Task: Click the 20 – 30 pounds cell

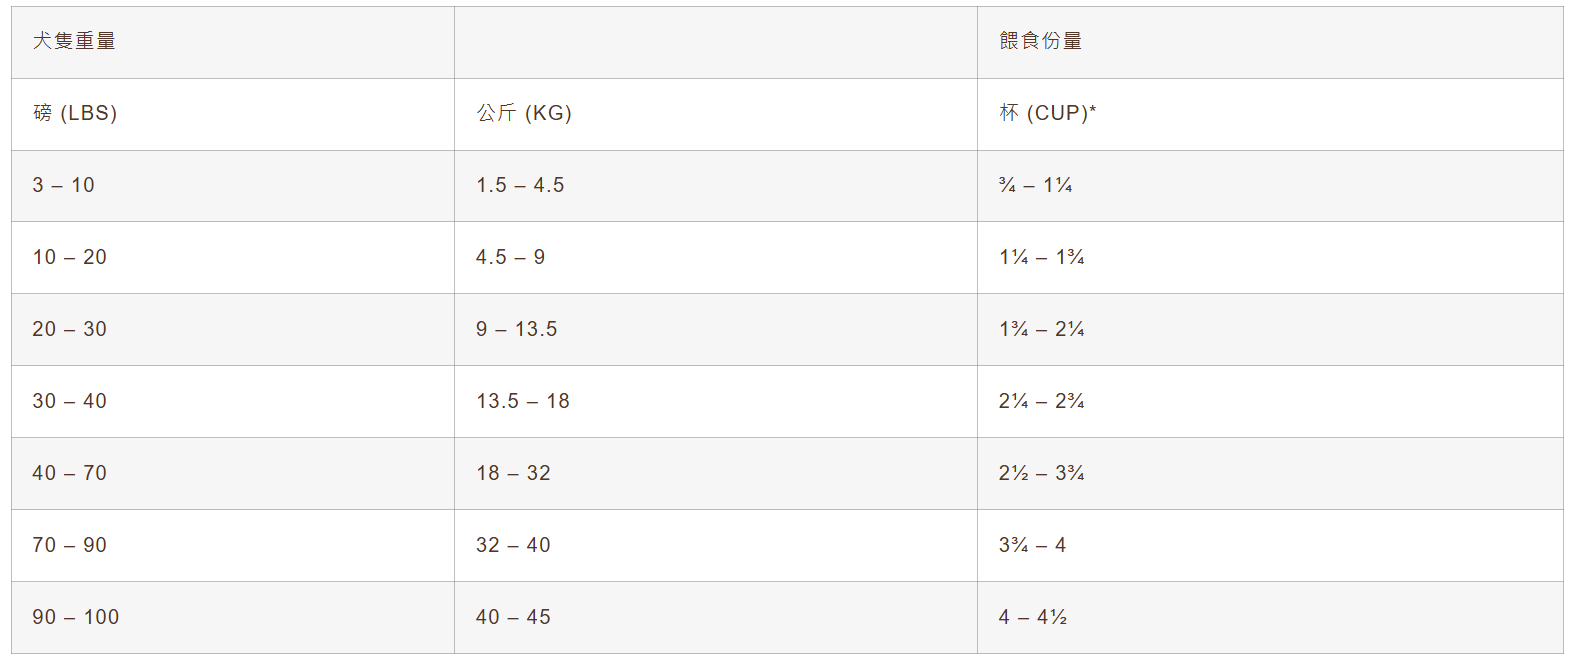Action: (69, 329)
